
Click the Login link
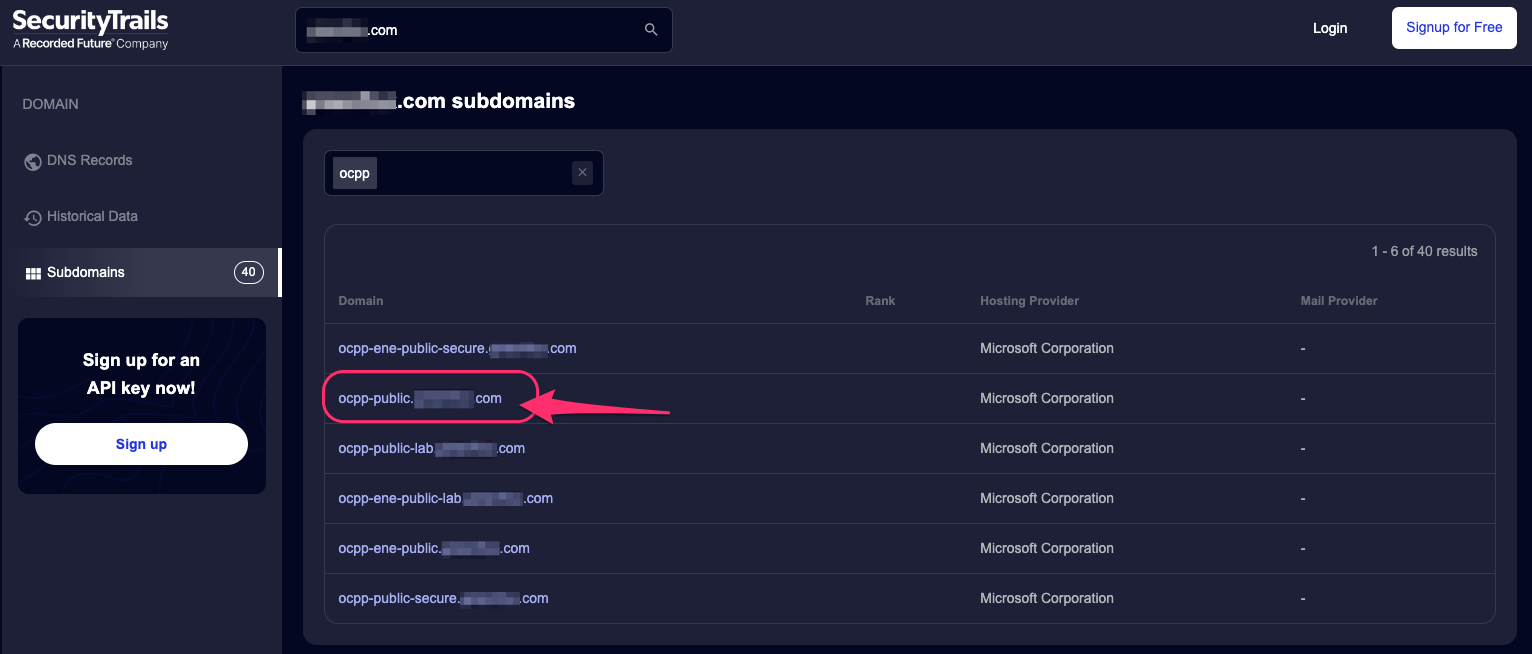[1330, 28]
